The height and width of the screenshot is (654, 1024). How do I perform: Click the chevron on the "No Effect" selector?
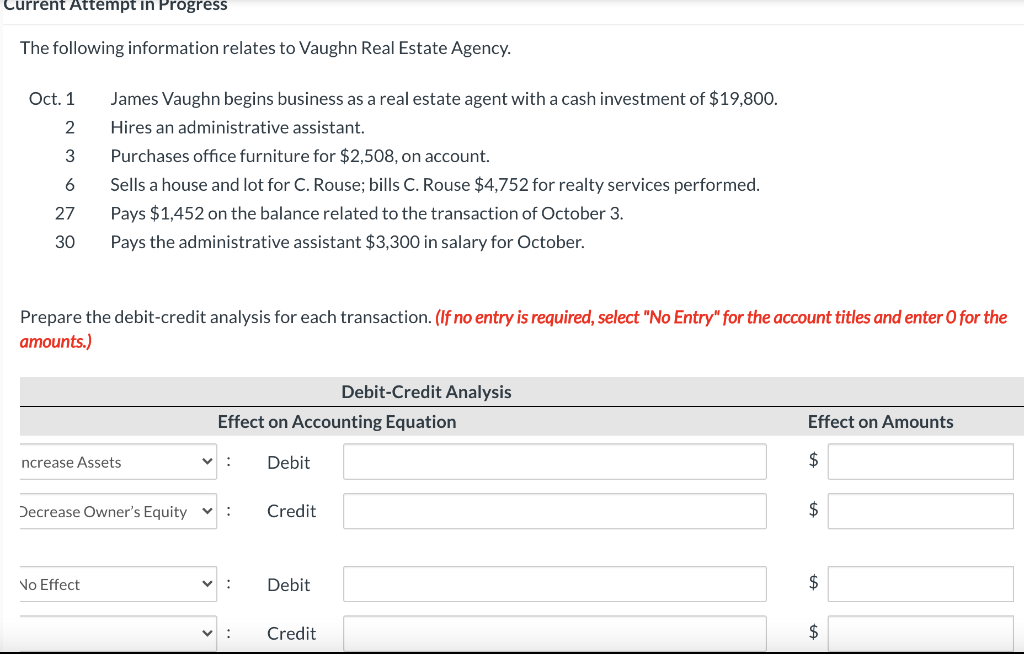pos(208,584)
